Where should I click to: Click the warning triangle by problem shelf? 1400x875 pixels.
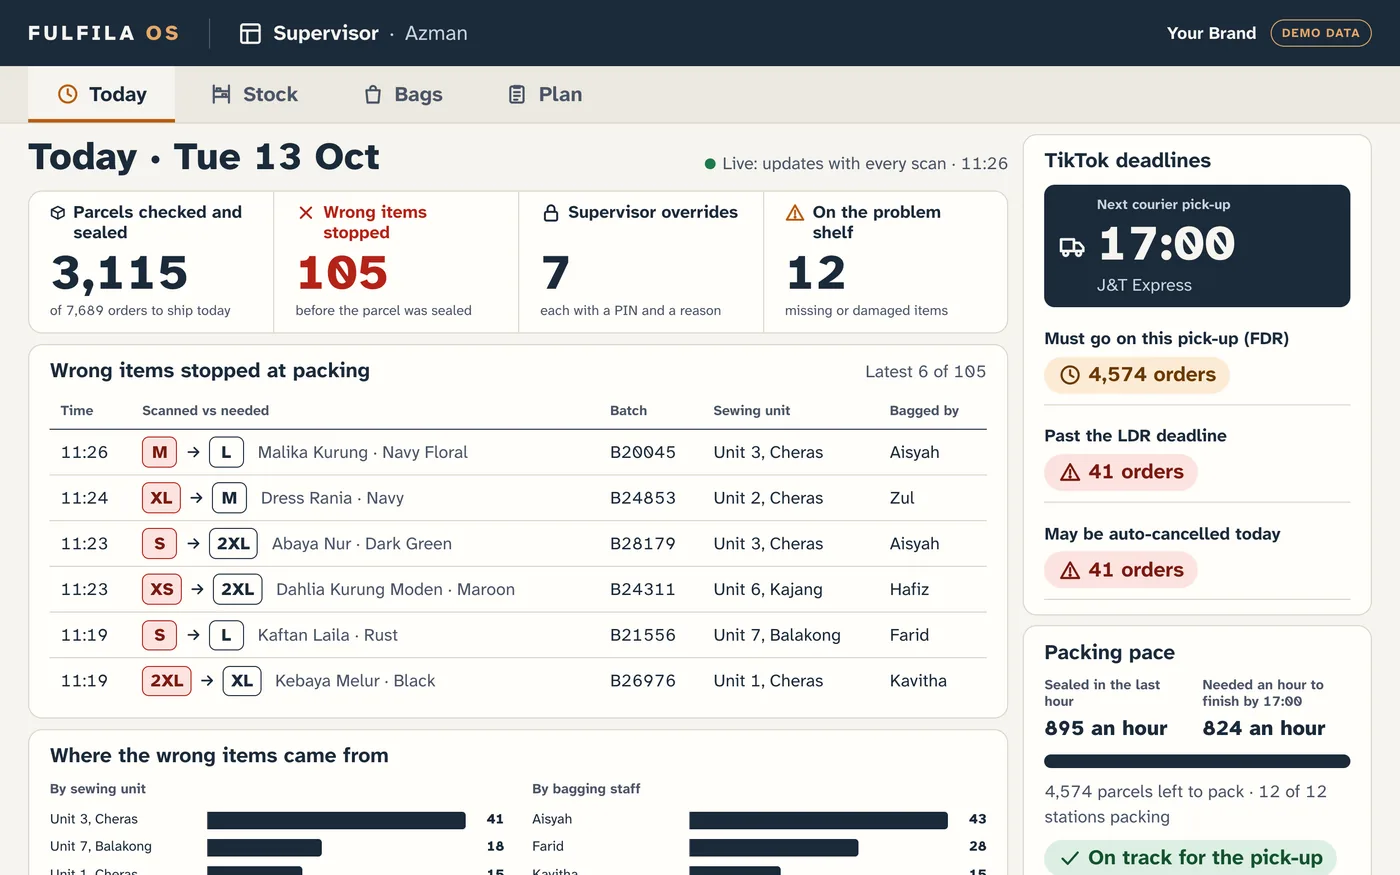pyautogui.click(x=795, y=213)
